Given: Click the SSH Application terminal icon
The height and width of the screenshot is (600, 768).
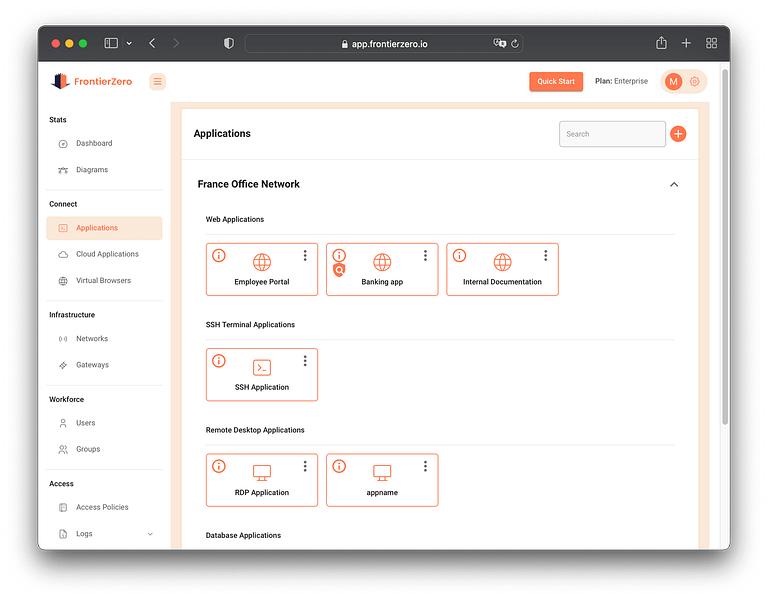Looking at the screenshot, I should 262,367.
